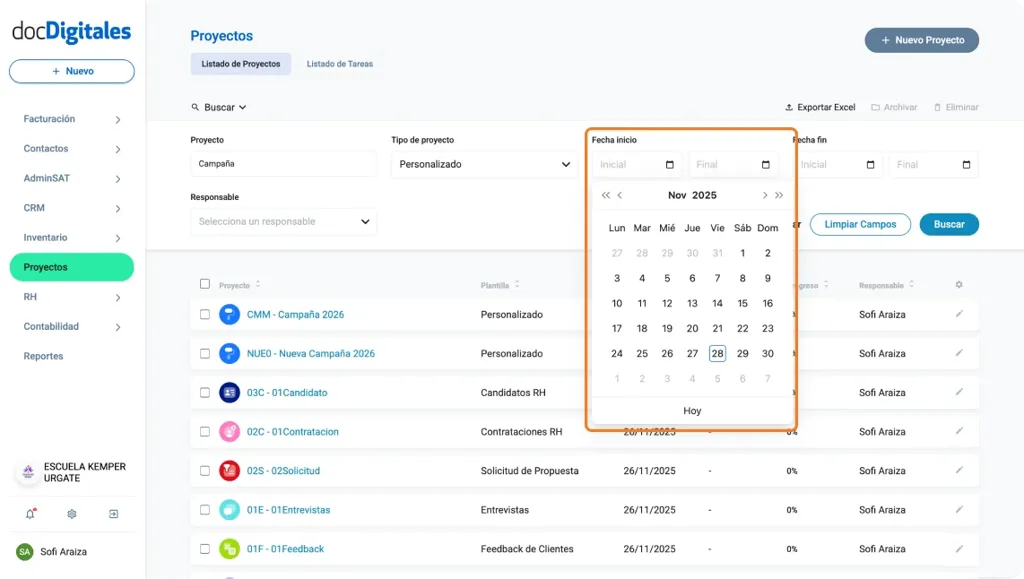1024x579 pixels.
Task: Open the Tipo de proyecto dropdown showing Personalizado
Action: [483, 164]
